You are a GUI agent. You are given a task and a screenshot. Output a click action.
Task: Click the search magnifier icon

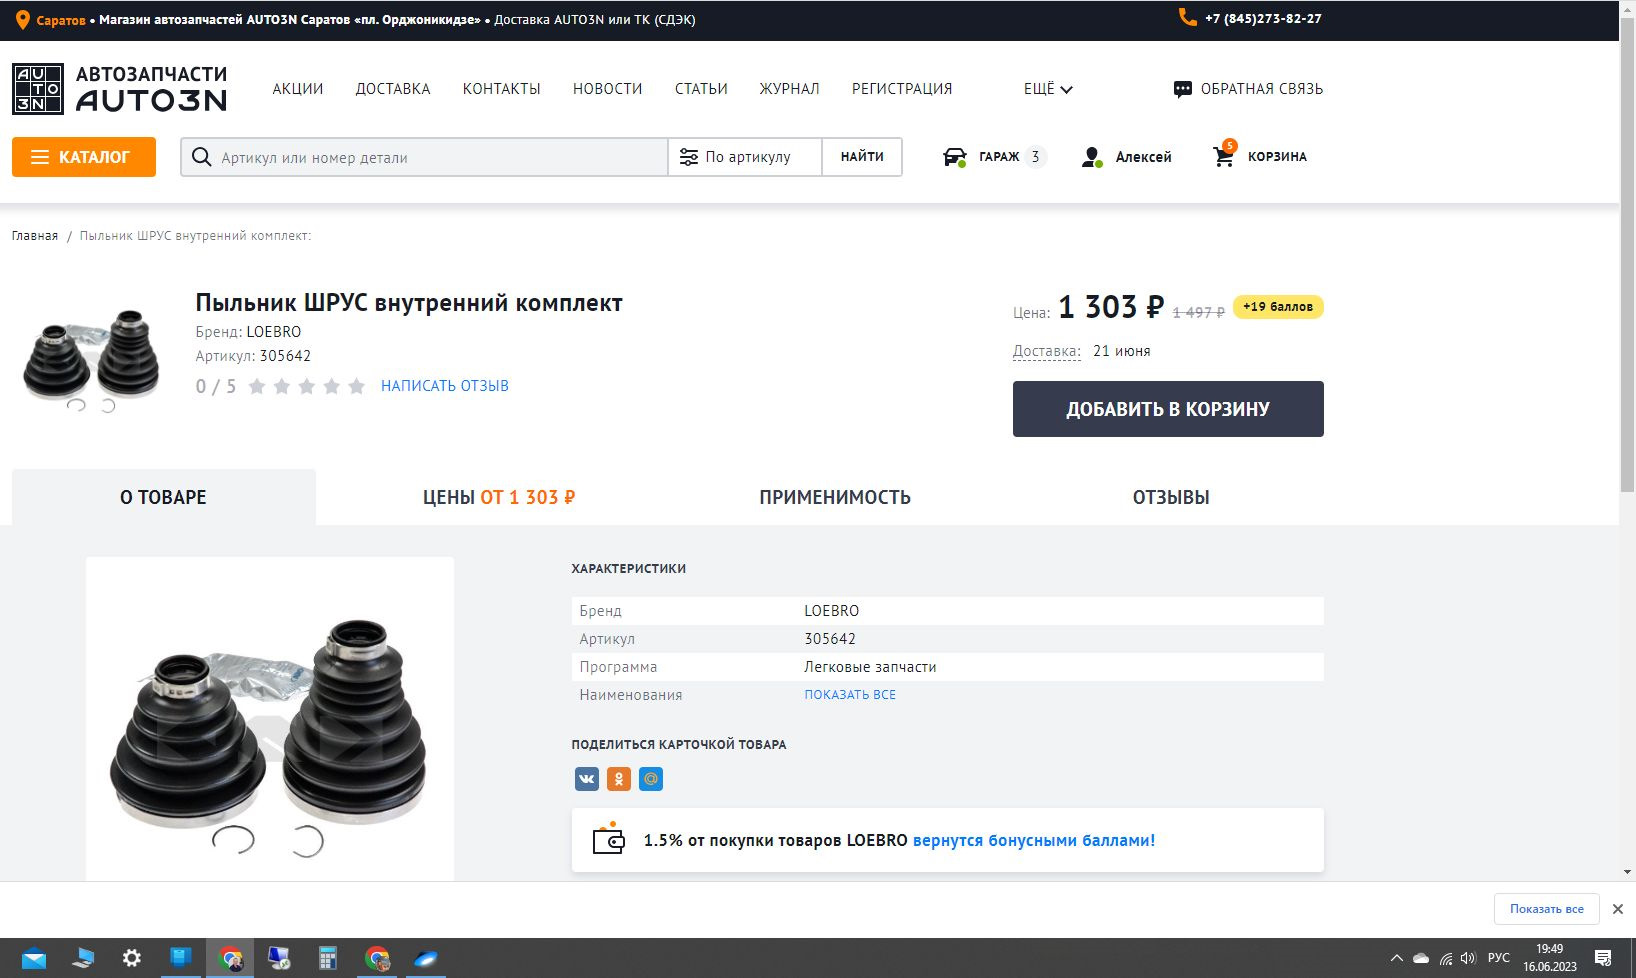[x=201, y=157]
